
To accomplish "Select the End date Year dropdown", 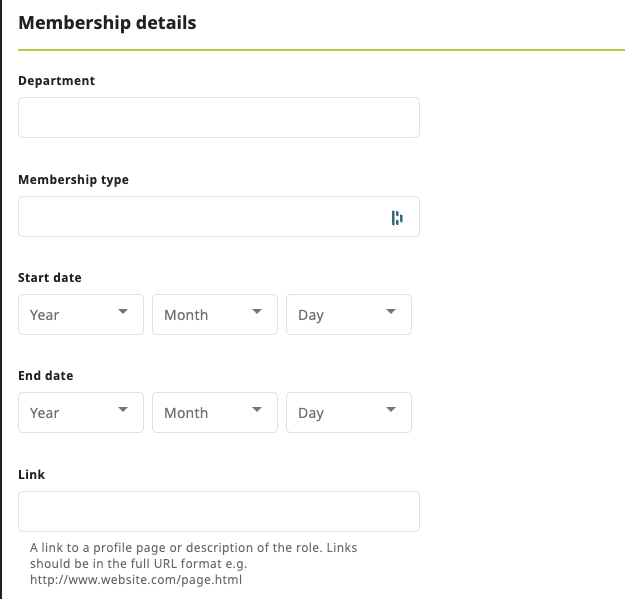I will (81, 412).
